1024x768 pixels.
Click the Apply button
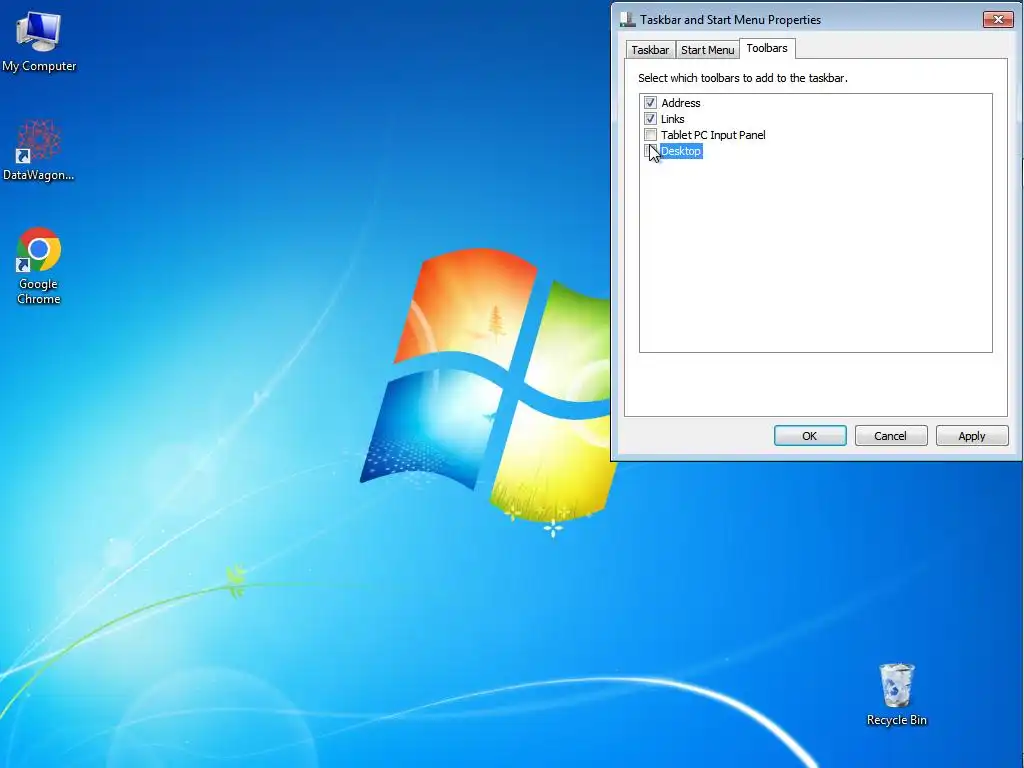(972, 436)
